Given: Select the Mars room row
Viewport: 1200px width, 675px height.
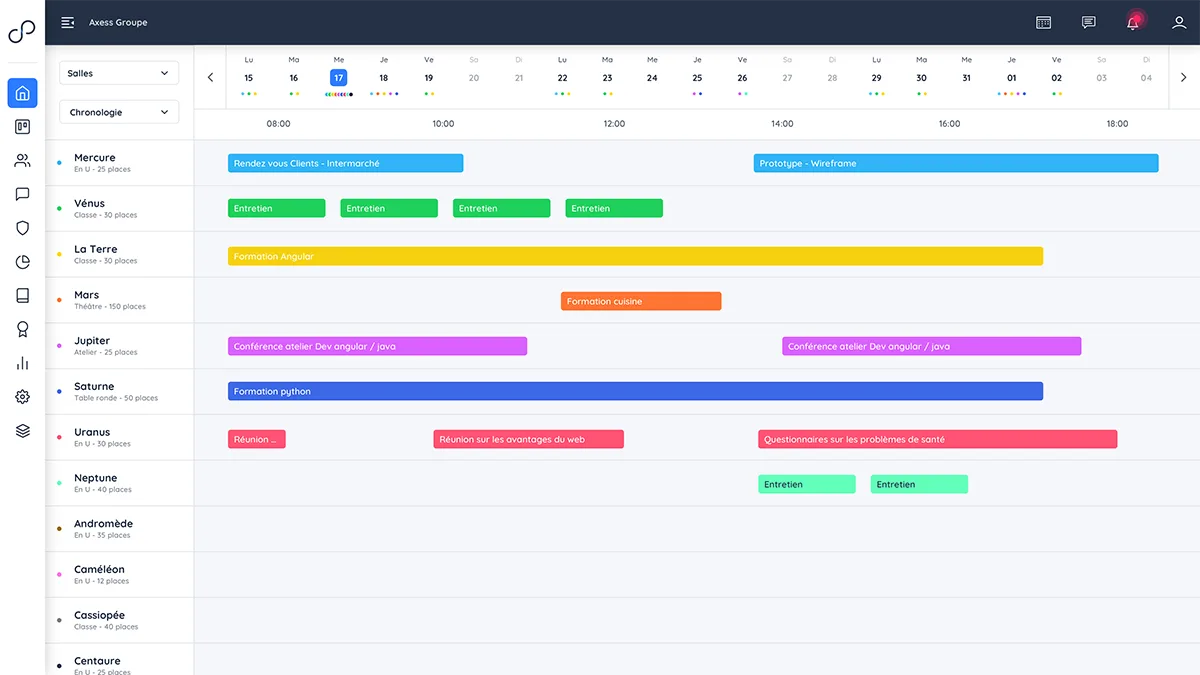Looking at the screenshot, I should 120,300.
